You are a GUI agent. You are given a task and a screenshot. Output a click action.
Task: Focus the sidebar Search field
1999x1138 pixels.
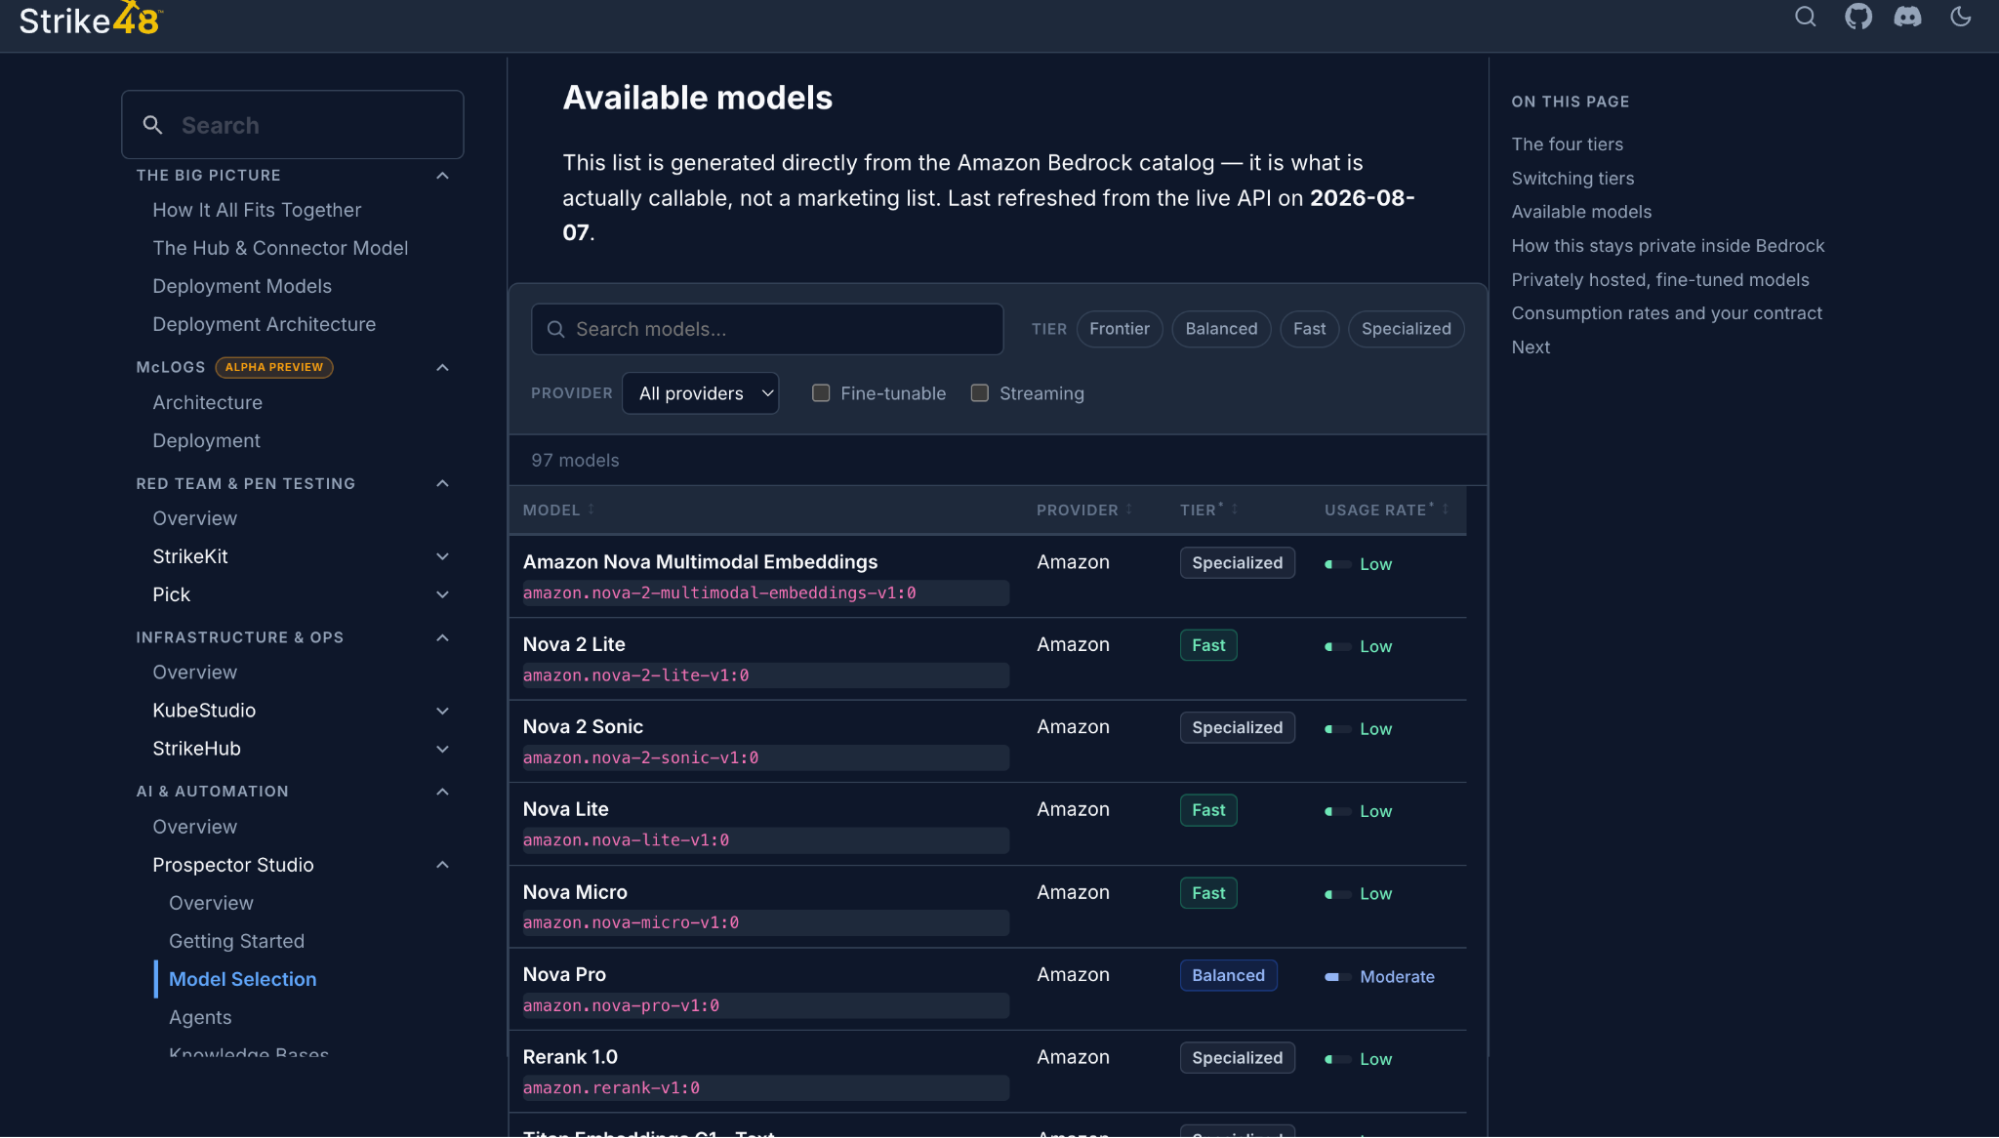(293, 125)
